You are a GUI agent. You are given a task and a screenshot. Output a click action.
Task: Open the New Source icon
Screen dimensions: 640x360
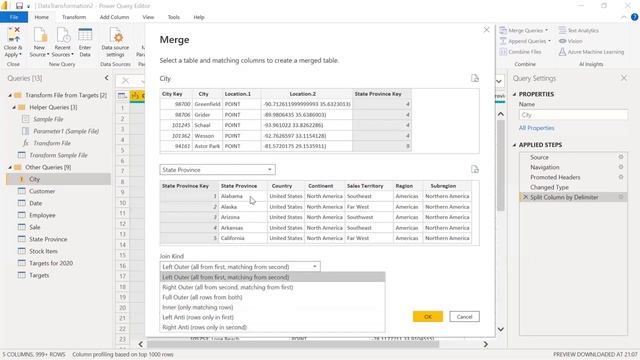(40, 35)
